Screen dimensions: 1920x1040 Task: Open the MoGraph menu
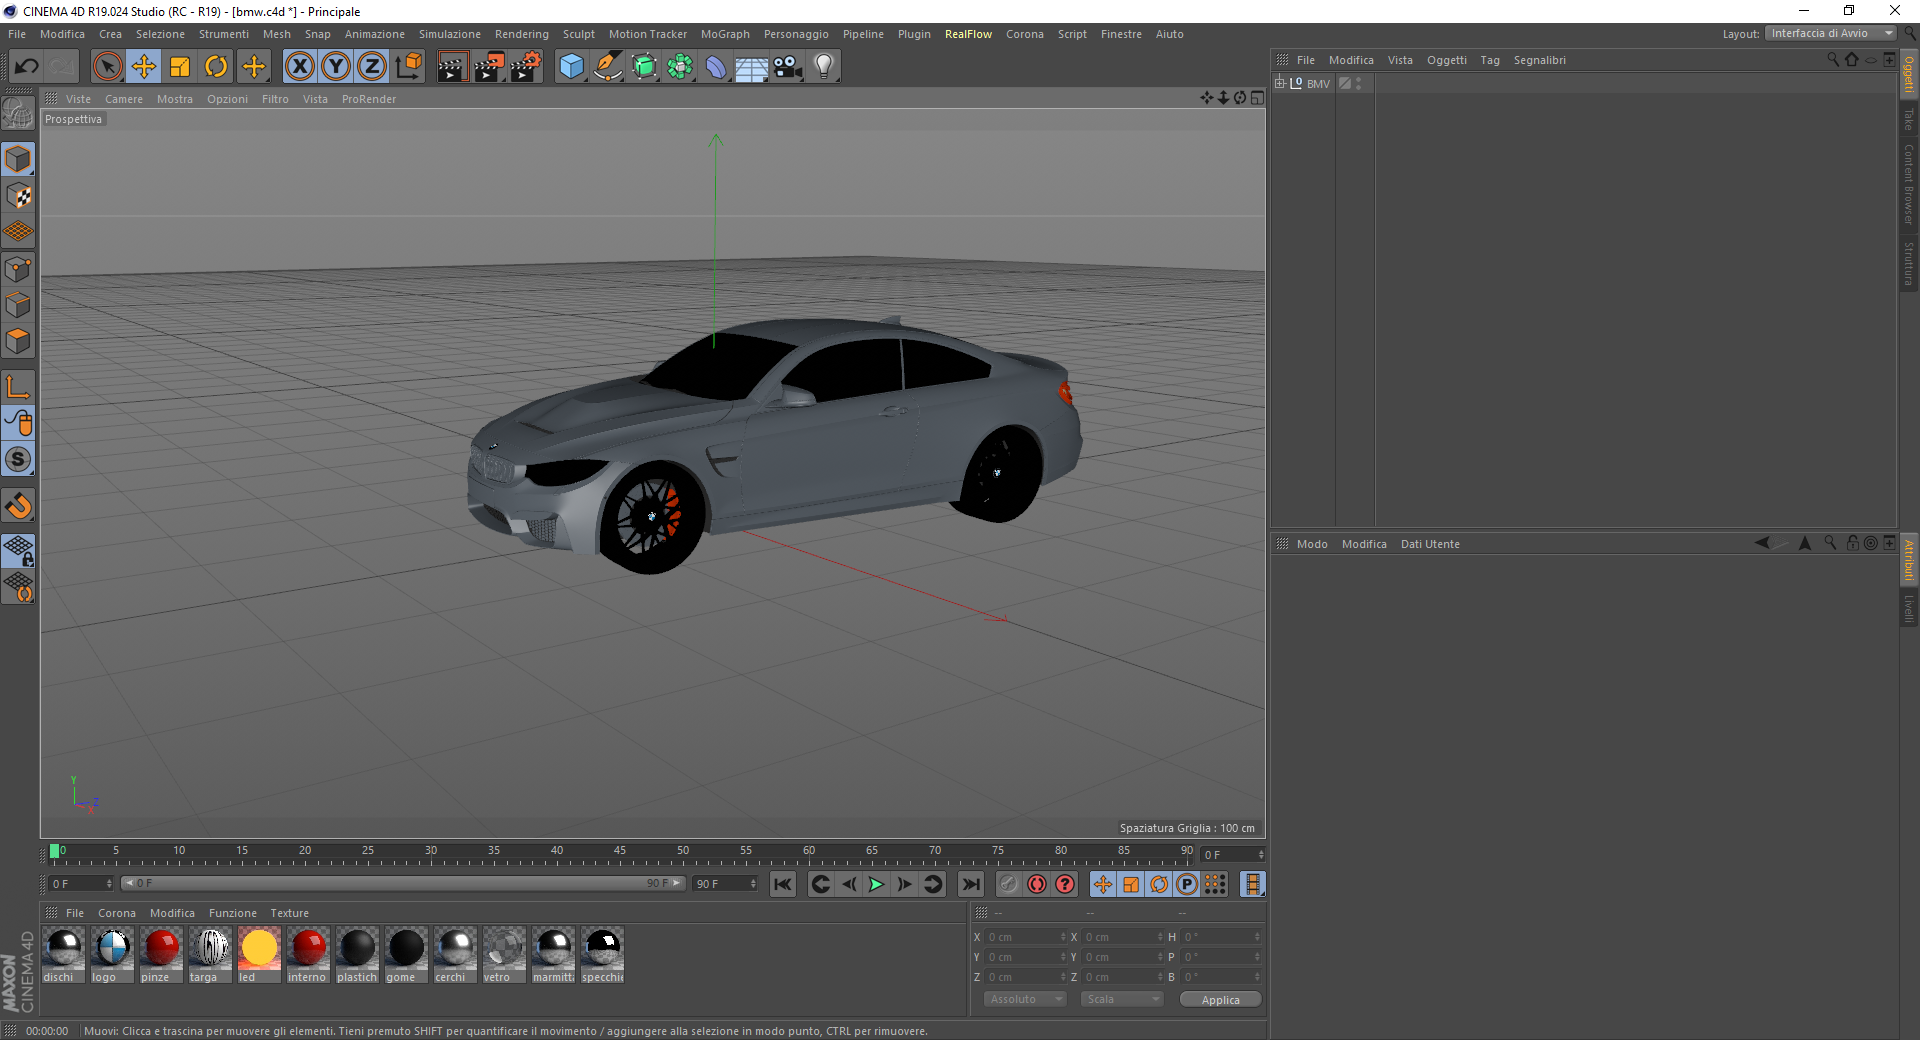pyautogui.click(x=725, y=34)
